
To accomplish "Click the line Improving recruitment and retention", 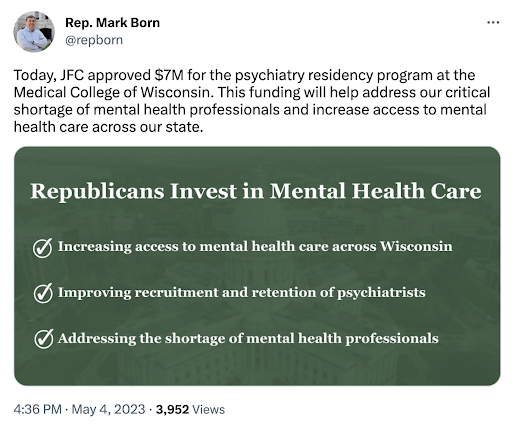I will [x=242, y=292].
